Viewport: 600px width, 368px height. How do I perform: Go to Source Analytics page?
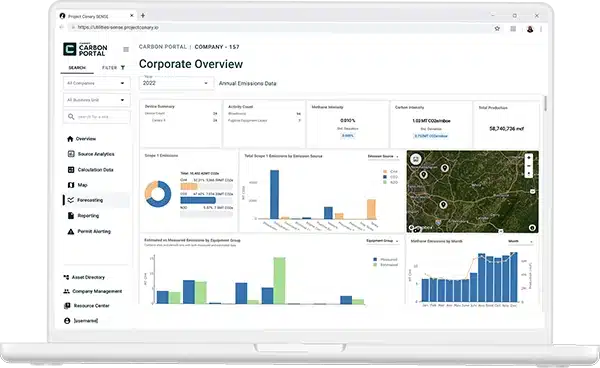(x=96, y=154)
